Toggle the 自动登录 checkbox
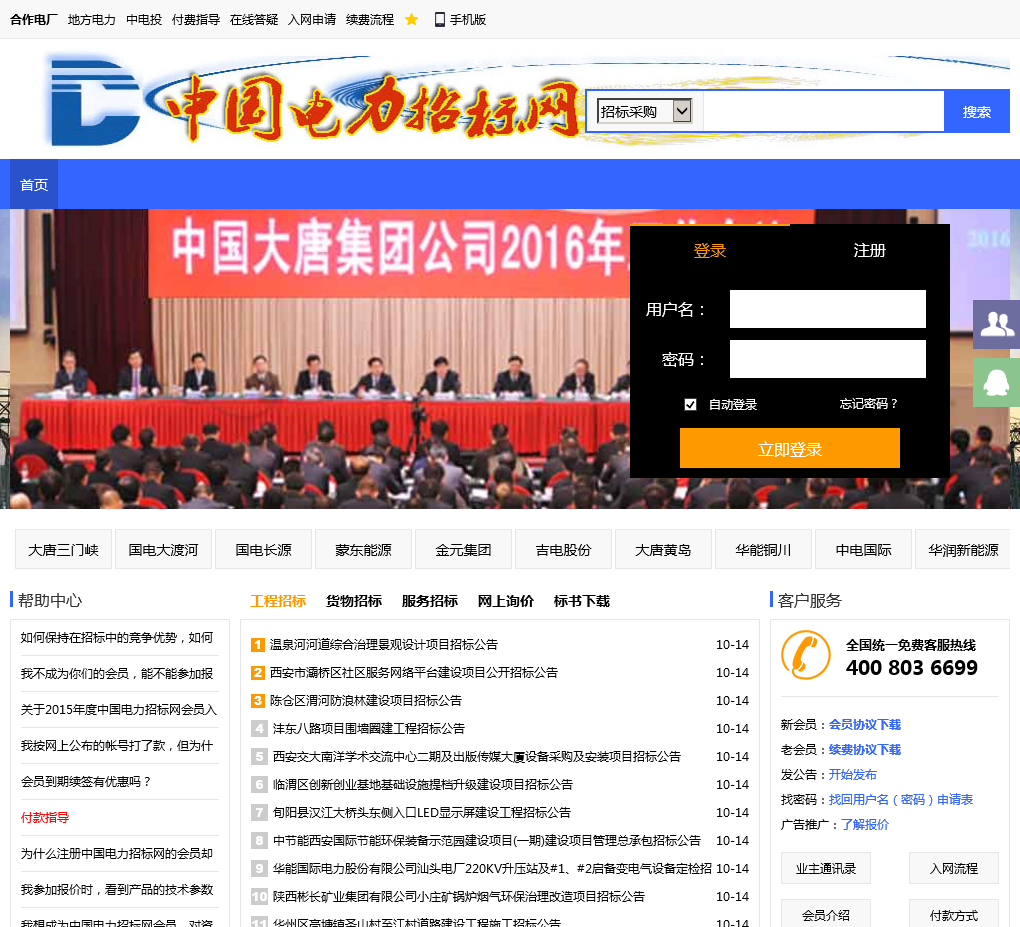 [690, 405]
